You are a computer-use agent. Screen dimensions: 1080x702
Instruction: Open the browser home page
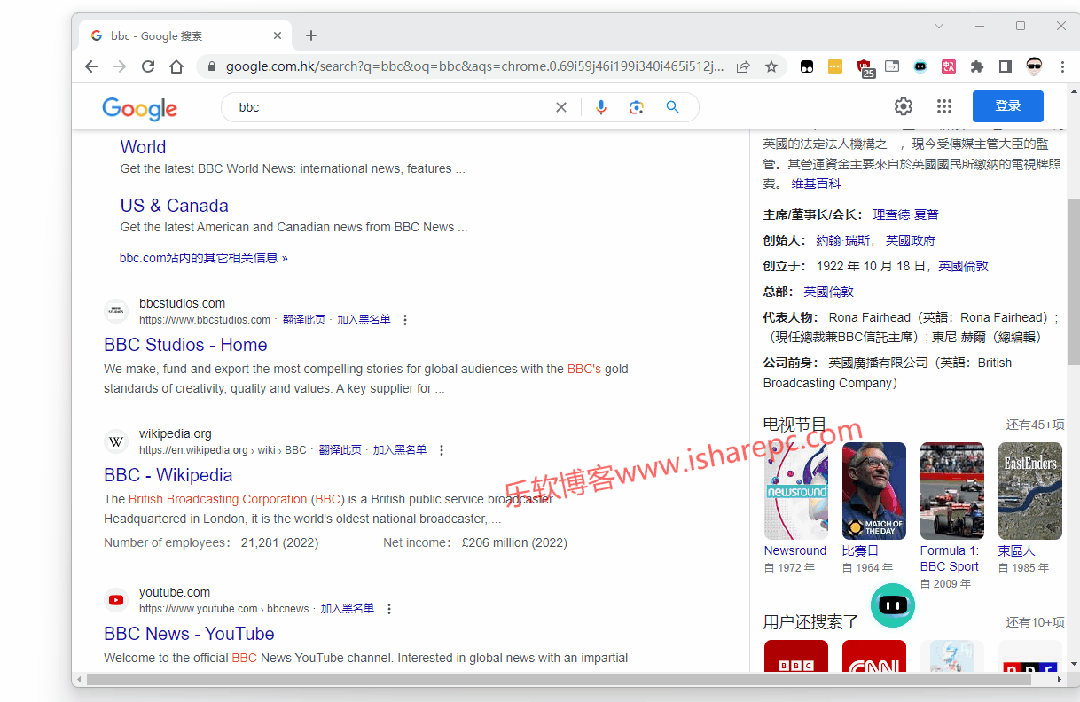[x=177, y=67]
